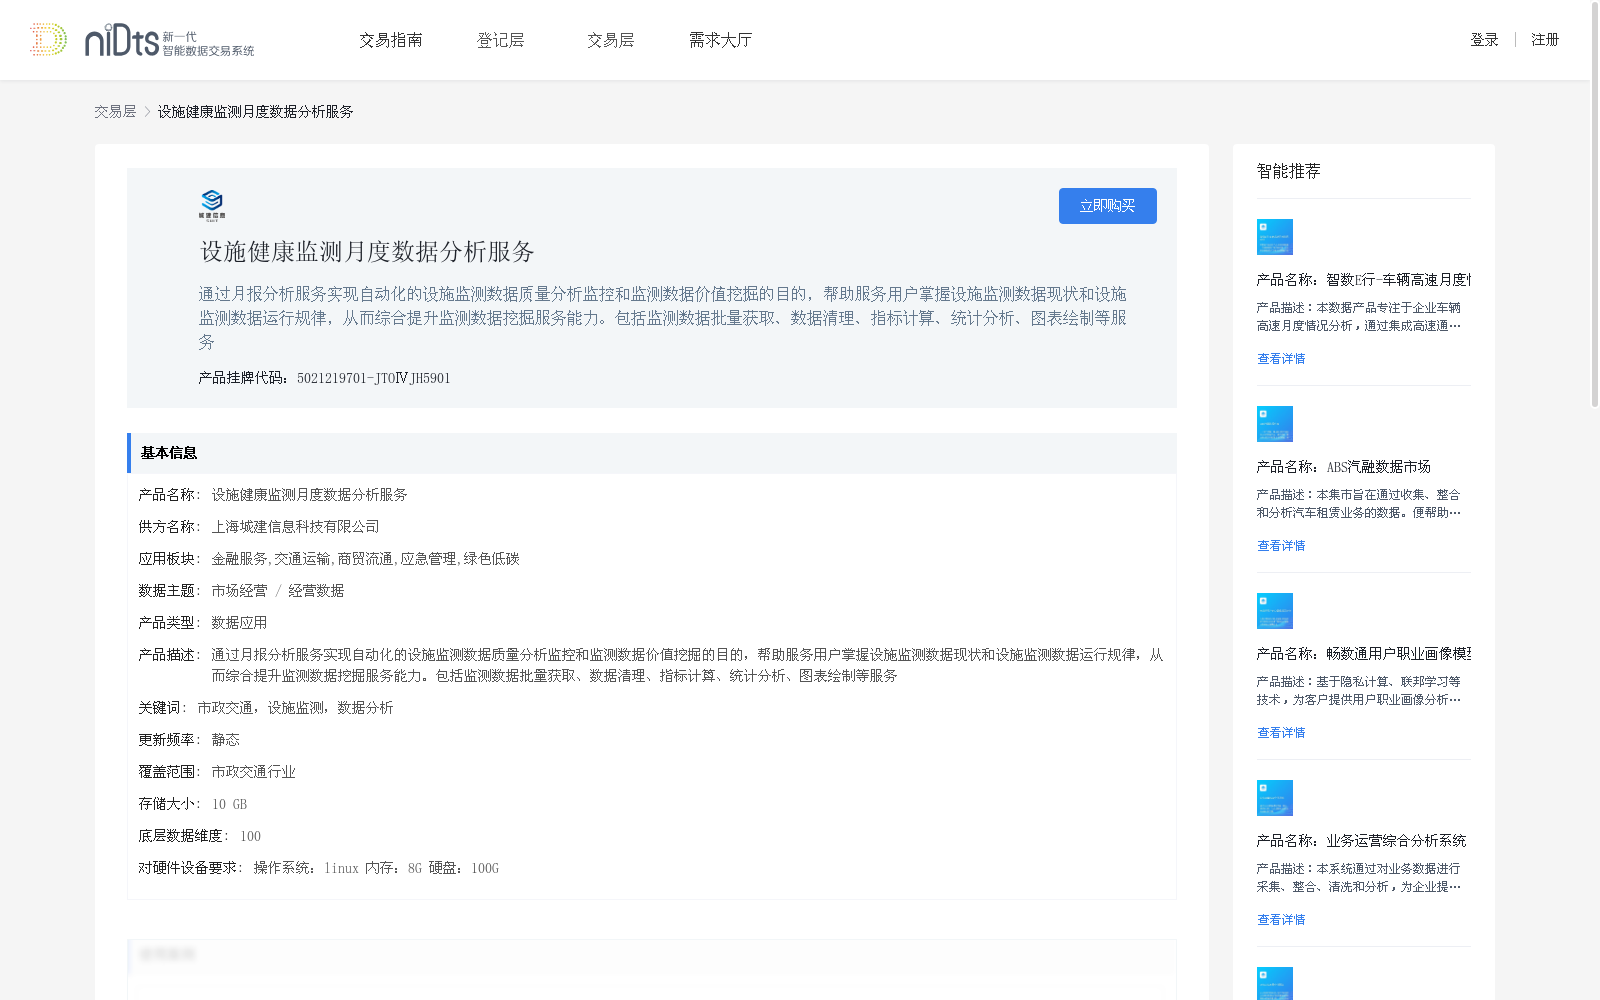View details of 畅数通用户职业画像 product
The height and width of the screenshot is (1000, 1600).
point(1281,733)
